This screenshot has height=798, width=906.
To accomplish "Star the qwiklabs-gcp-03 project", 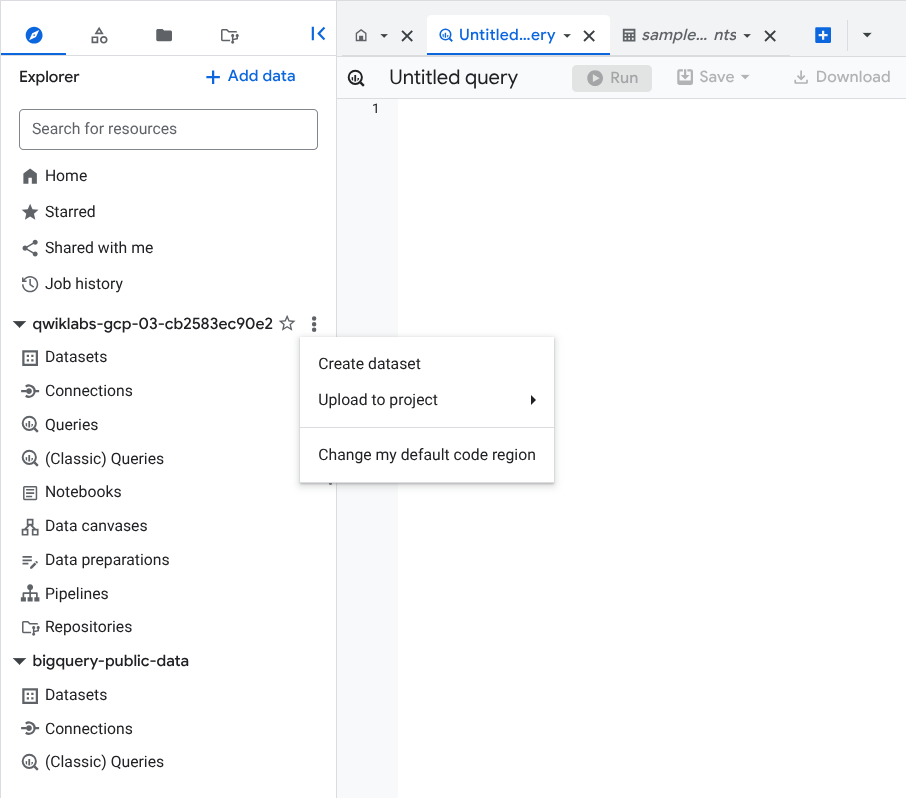I will tap(287, 323).
